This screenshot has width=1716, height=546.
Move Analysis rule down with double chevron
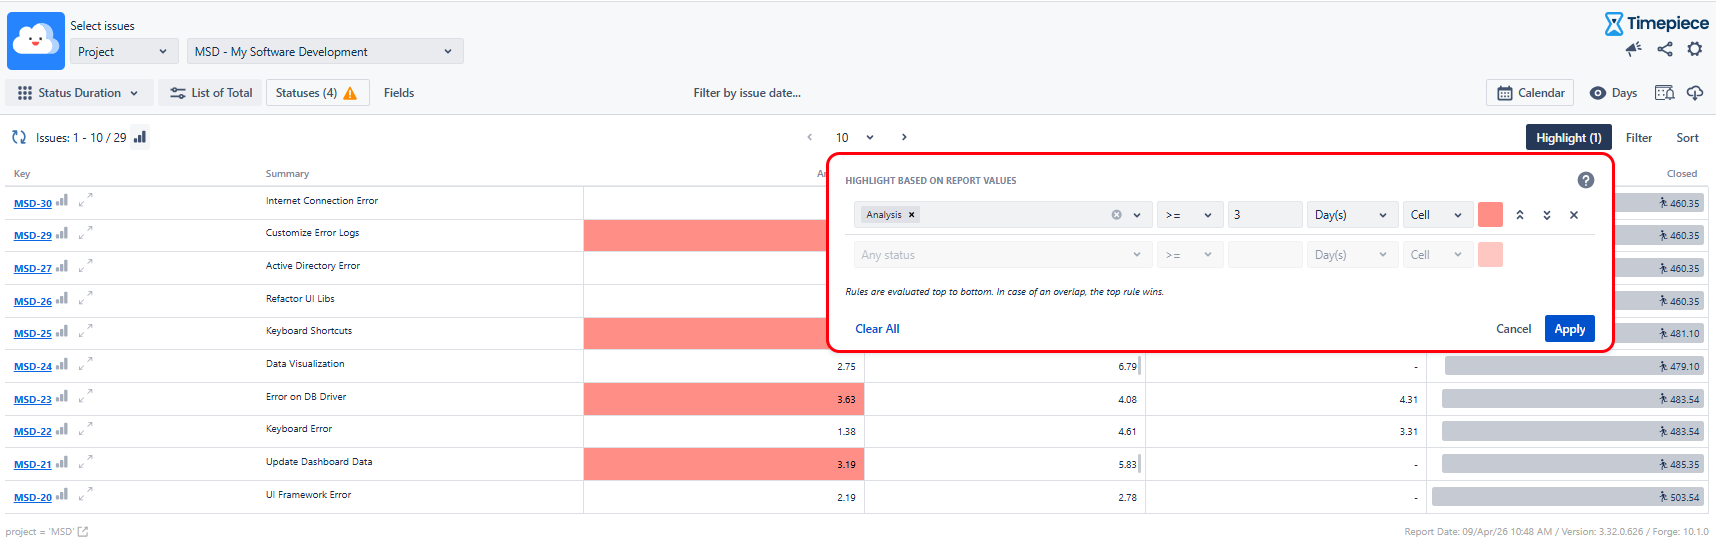click(1547, 215)
